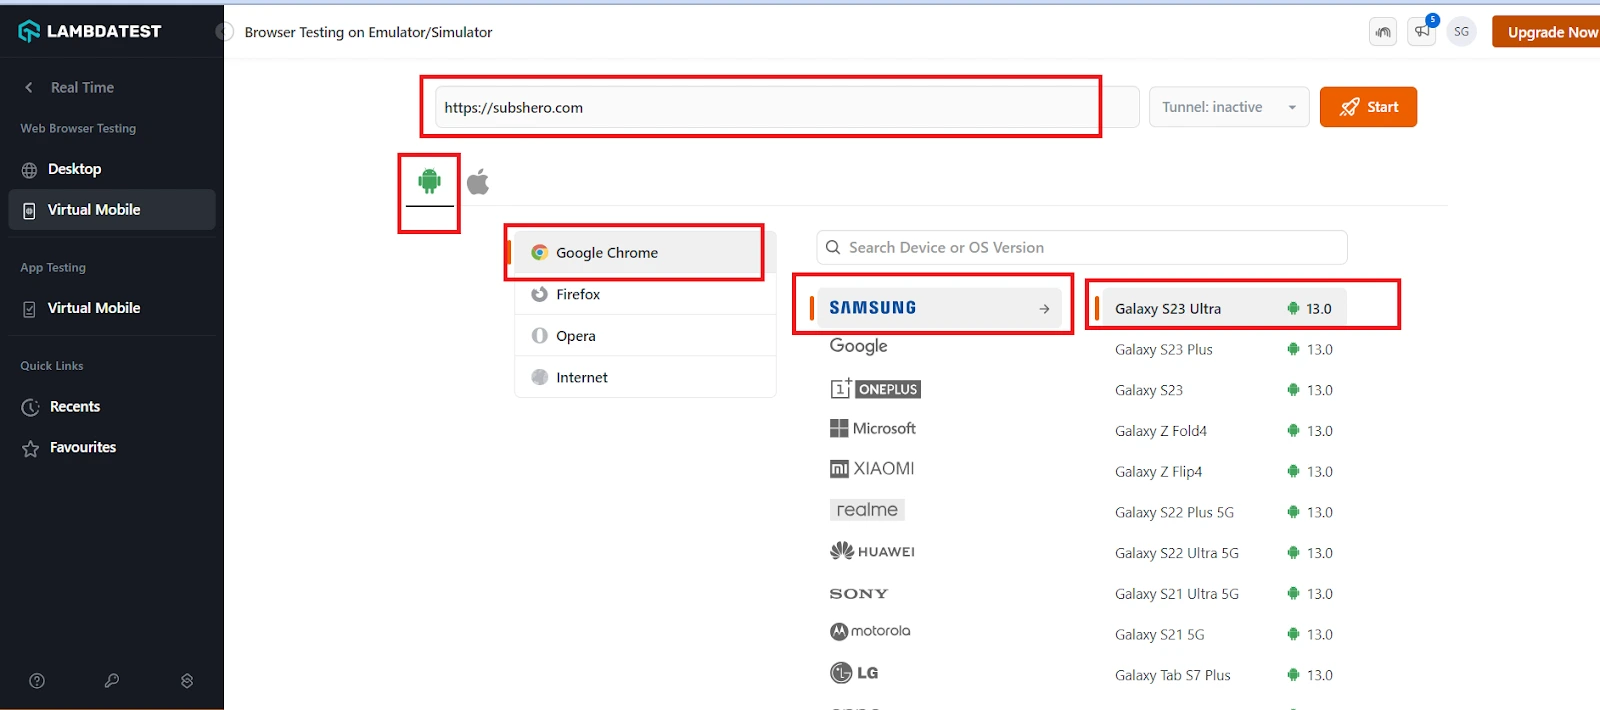Viewport: 1600px width, 710px height.
Task: Click Android icon beside Galaxy S23 Ultra version
Action: 1293,308
